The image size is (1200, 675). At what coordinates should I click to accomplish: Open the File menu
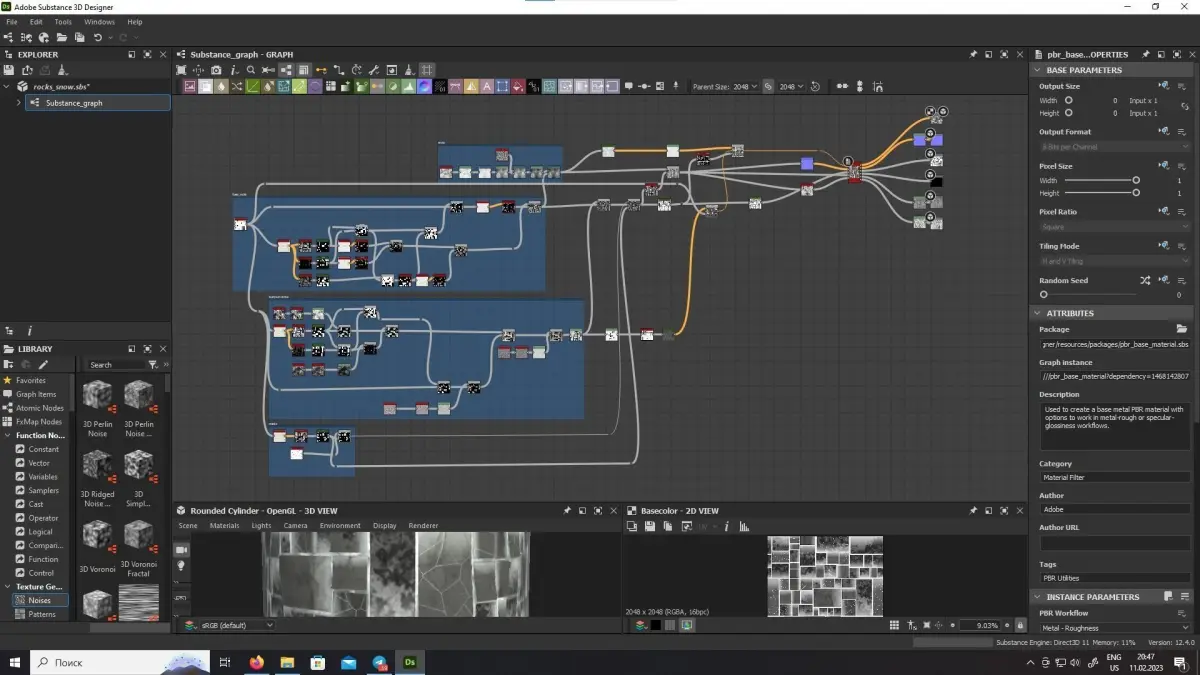pyautogui.click(x=12, y=21)
